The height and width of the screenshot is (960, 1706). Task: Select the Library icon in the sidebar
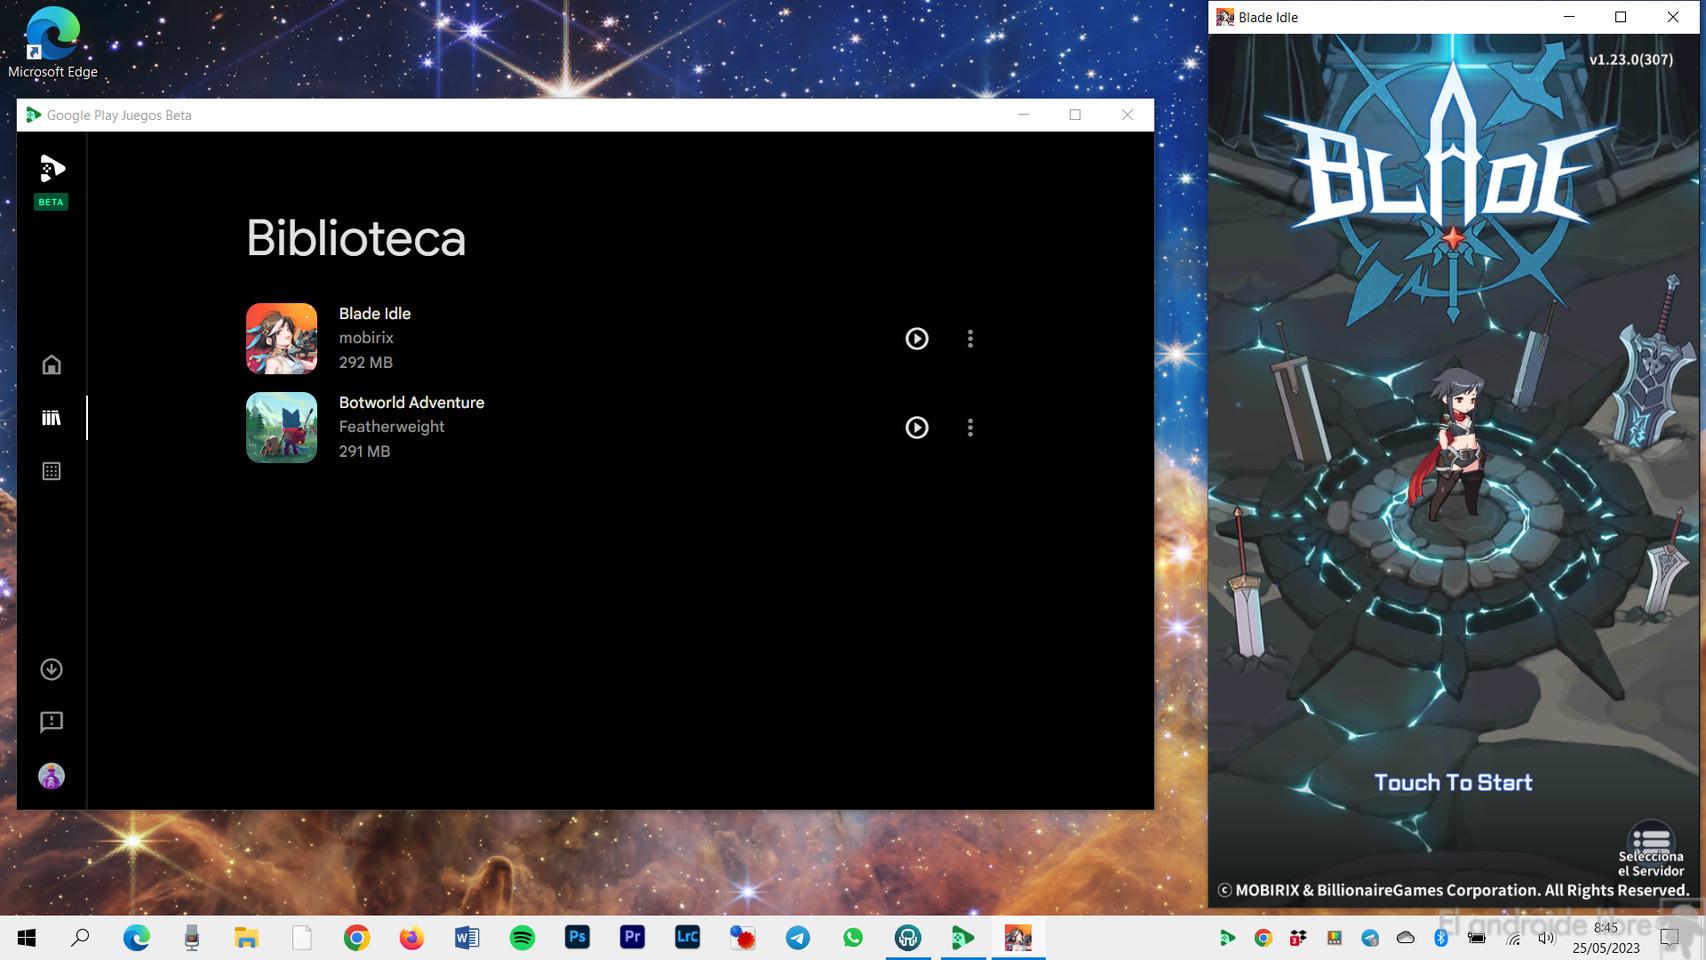coord(51,418)
